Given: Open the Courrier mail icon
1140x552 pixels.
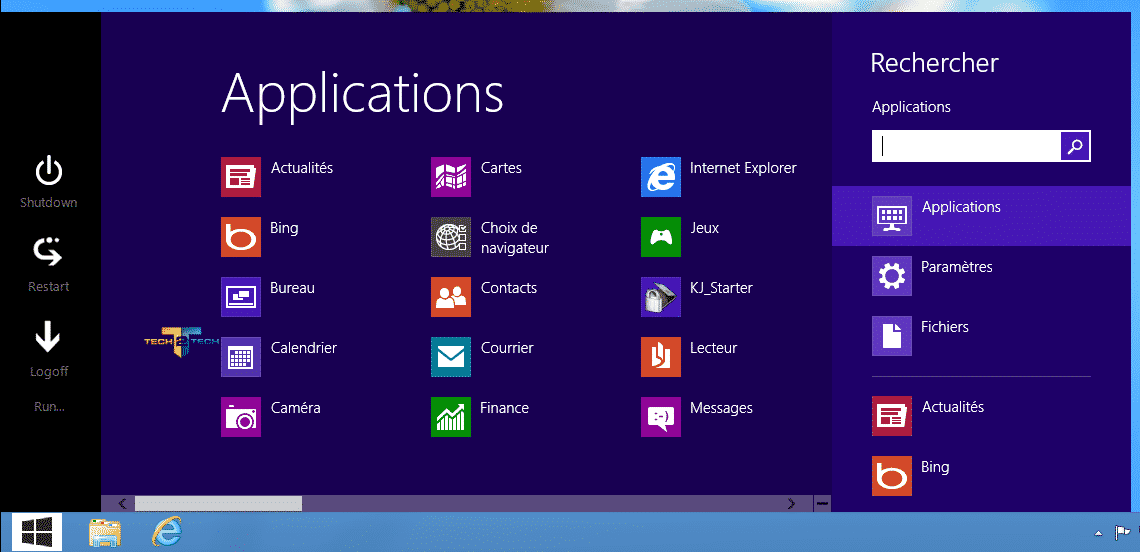Looking at the screenshot, I should (451, 357).
